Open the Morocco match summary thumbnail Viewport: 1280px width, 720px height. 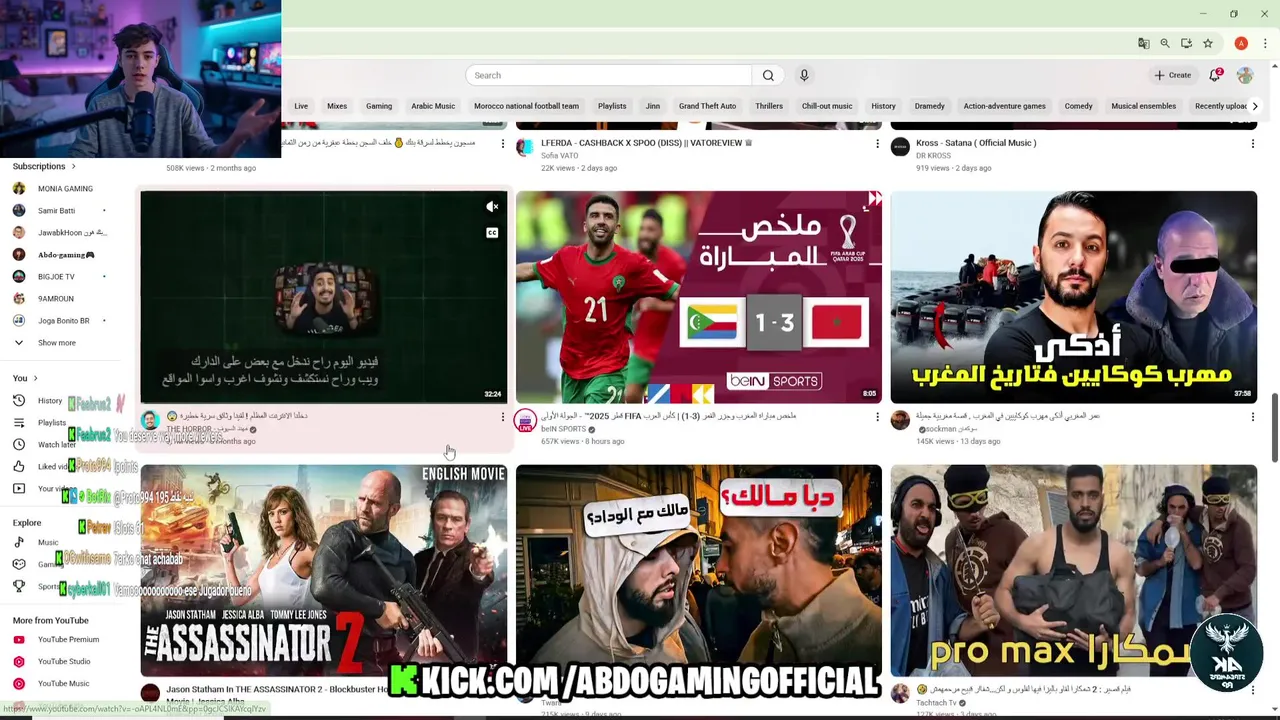[699, 297]
